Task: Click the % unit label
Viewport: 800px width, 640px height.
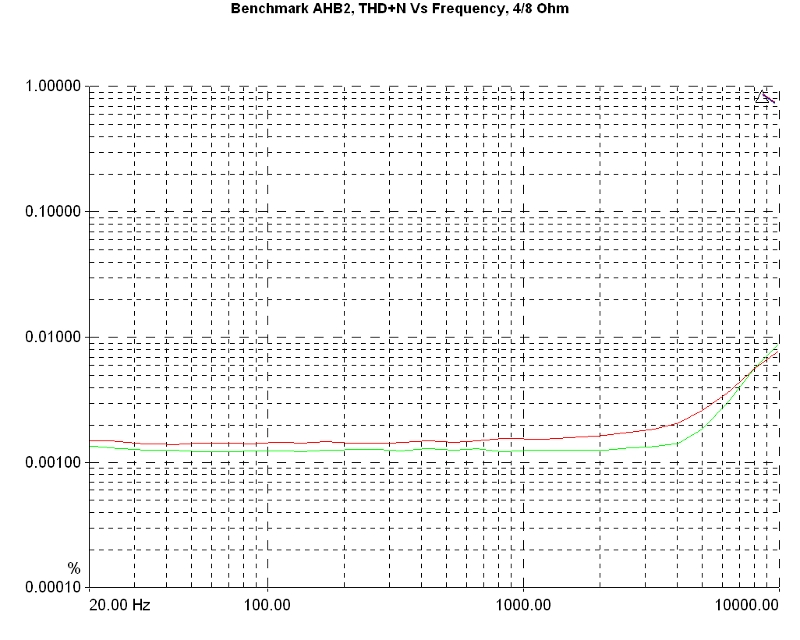Action: [x=74, y=568]
